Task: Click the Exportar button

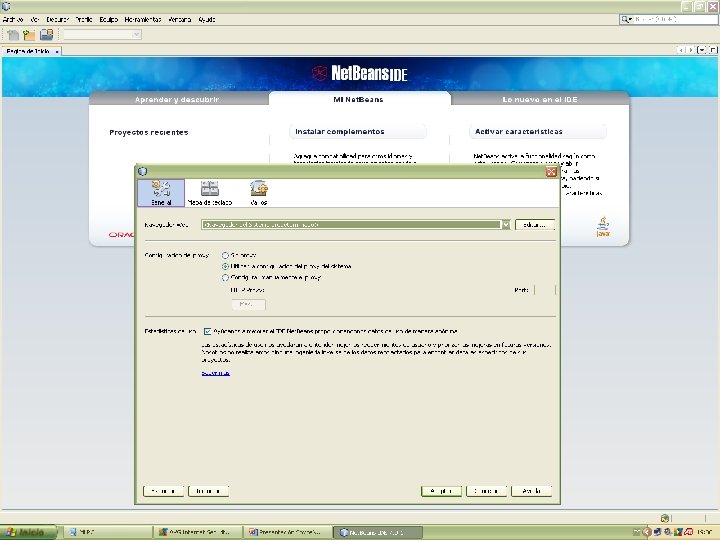Action: (163, 491)
